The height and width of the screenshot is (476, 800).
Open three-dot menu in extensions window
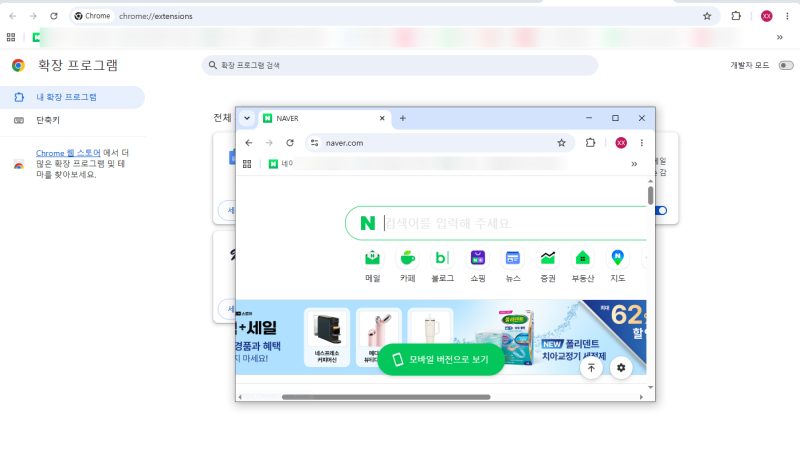pyautogui.click(x=787, y=16)
